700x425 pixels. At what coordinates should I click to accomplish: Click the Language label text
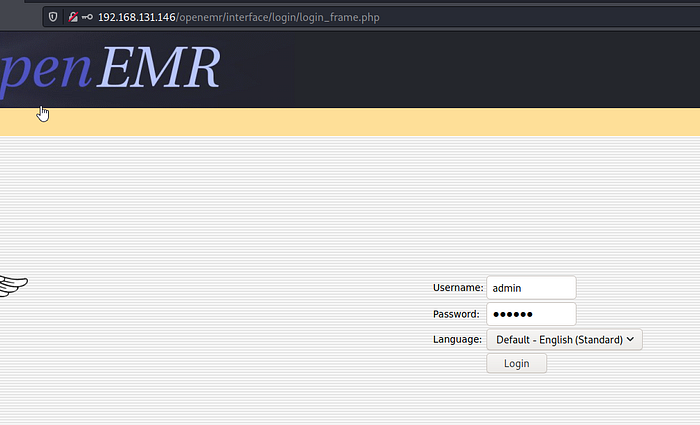[x=457, y=339]
